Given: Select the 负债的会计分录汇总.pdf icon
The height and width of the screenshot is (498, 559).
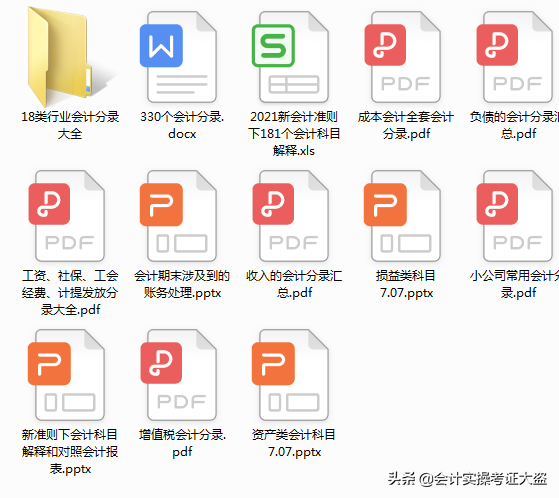Looking at the screenshot, I should pos(514,57).
